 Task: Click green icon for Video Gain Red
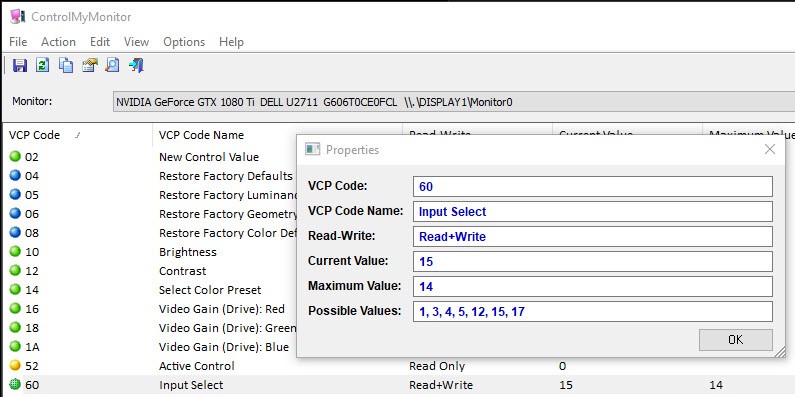[15, 309]
